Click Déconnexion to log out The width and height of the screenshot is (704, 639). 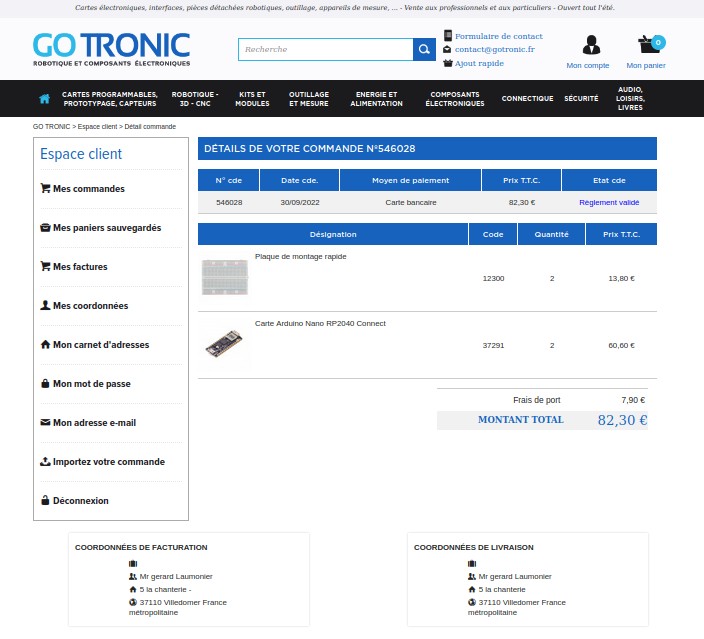80,501
